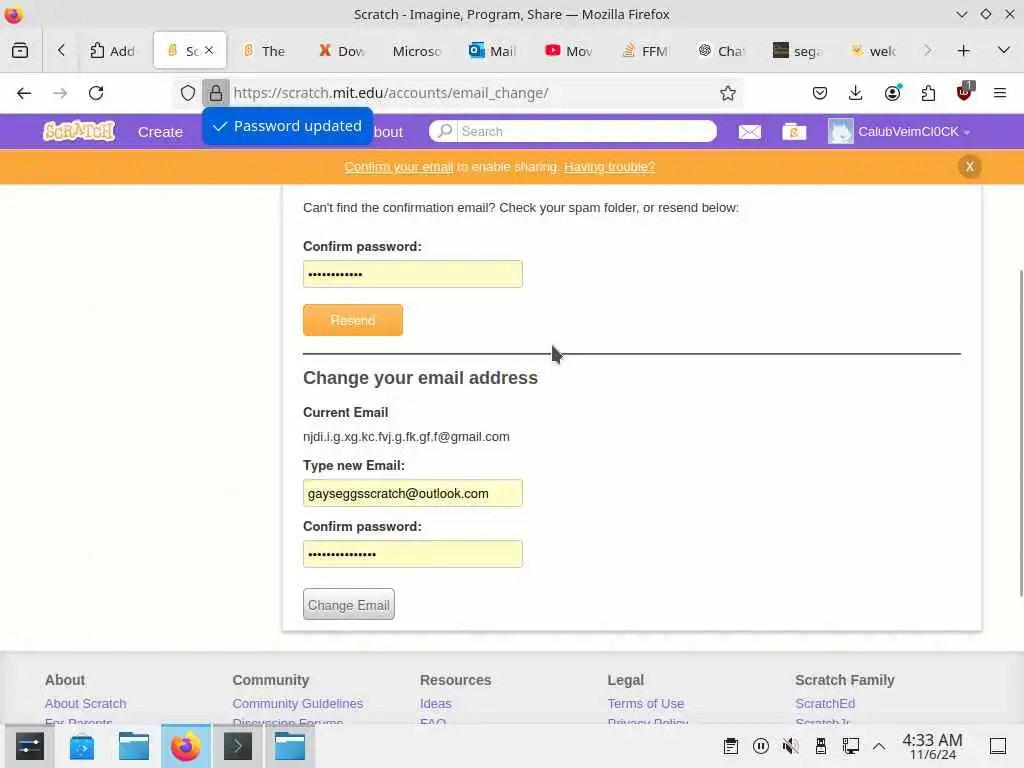Click the Change Email button
The height and width of the screenshot is (768, 1024).
click(x=349, y=605)
